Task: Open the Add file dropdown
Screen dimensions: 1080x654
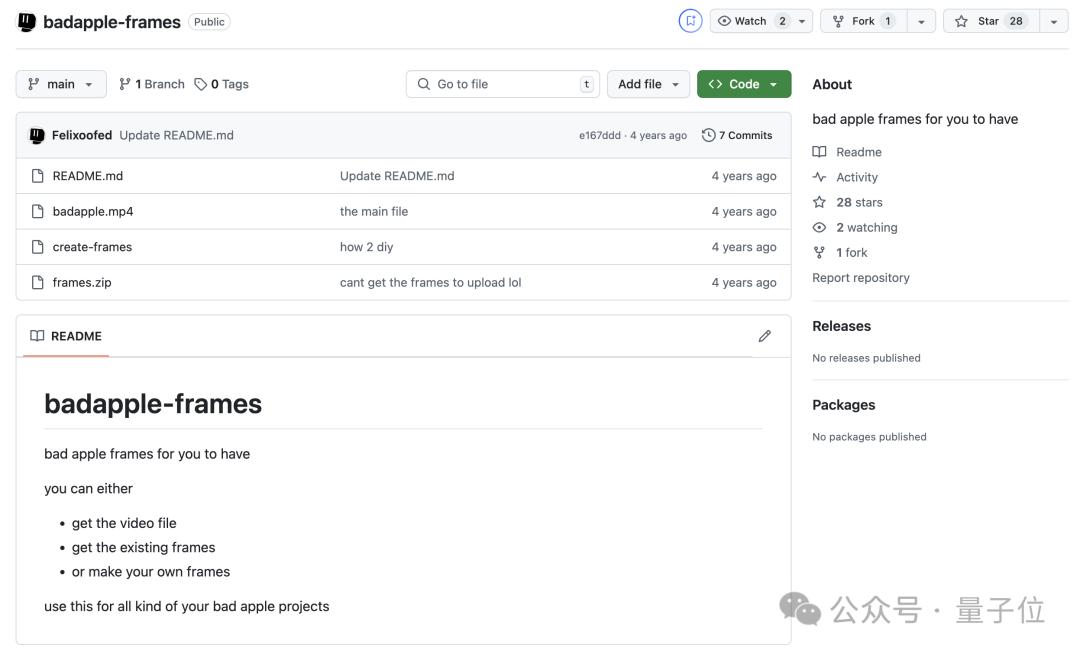Action: tap(648, 84)
